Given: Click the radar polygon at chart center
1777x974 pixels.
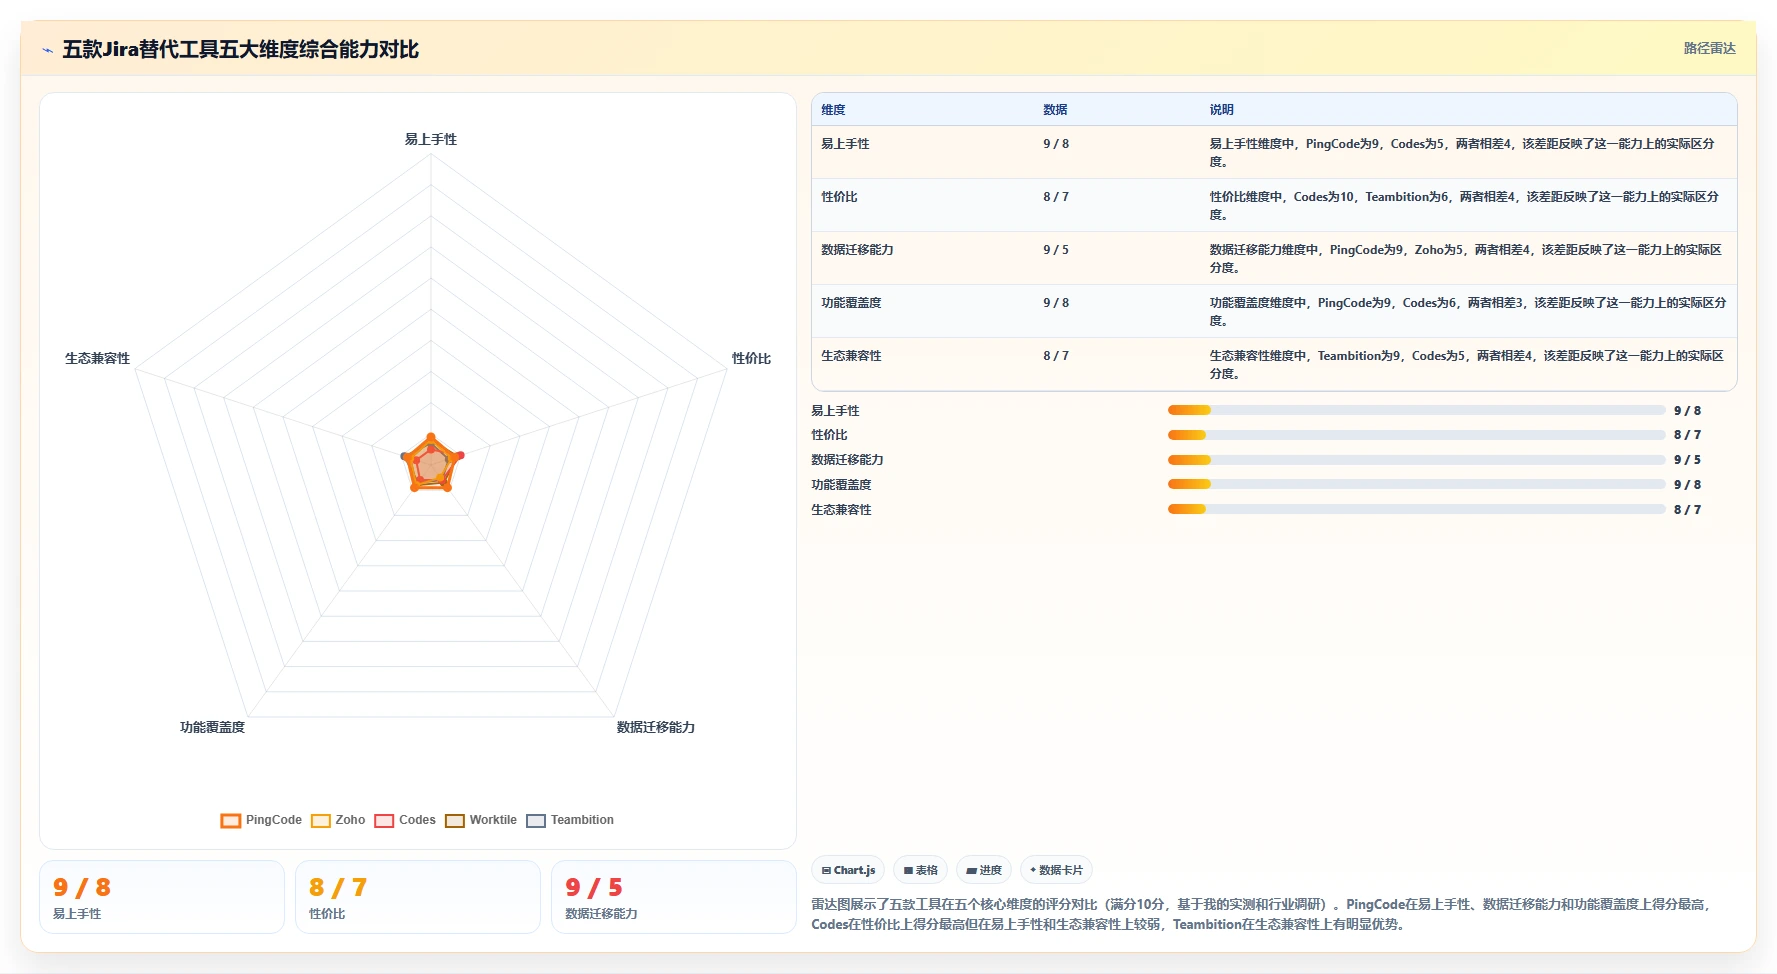Looking at the screenshot, I should (x=432, y=465).
